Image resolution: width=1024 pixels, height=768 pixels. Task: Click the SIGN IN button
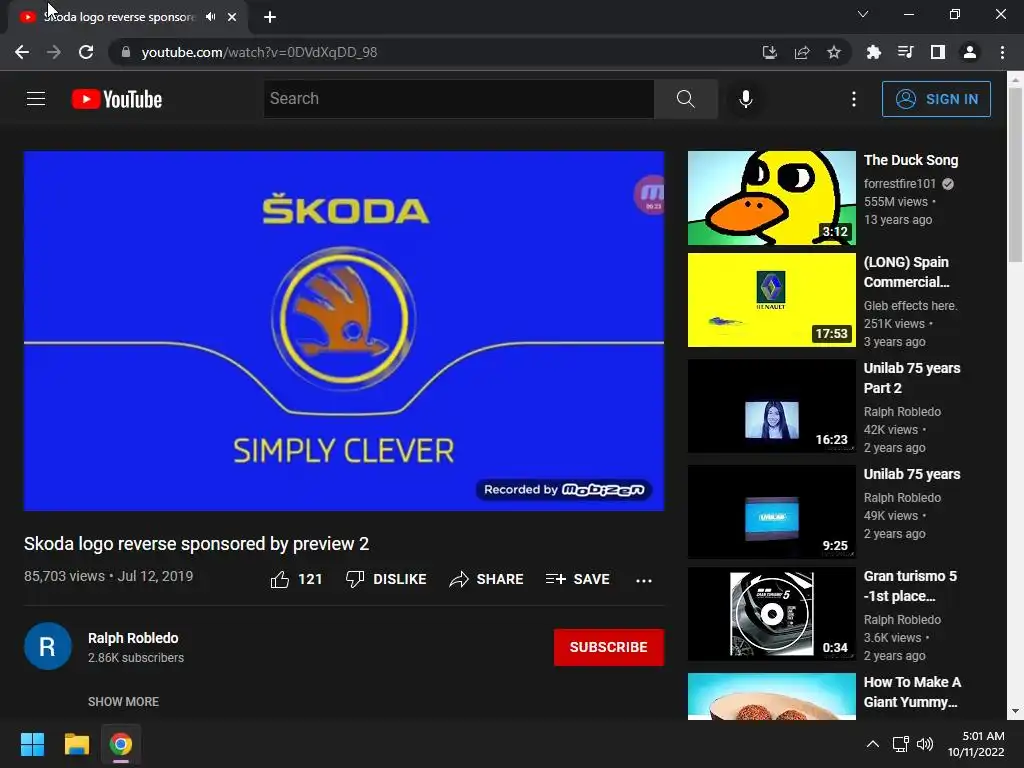tap(936, 99)
